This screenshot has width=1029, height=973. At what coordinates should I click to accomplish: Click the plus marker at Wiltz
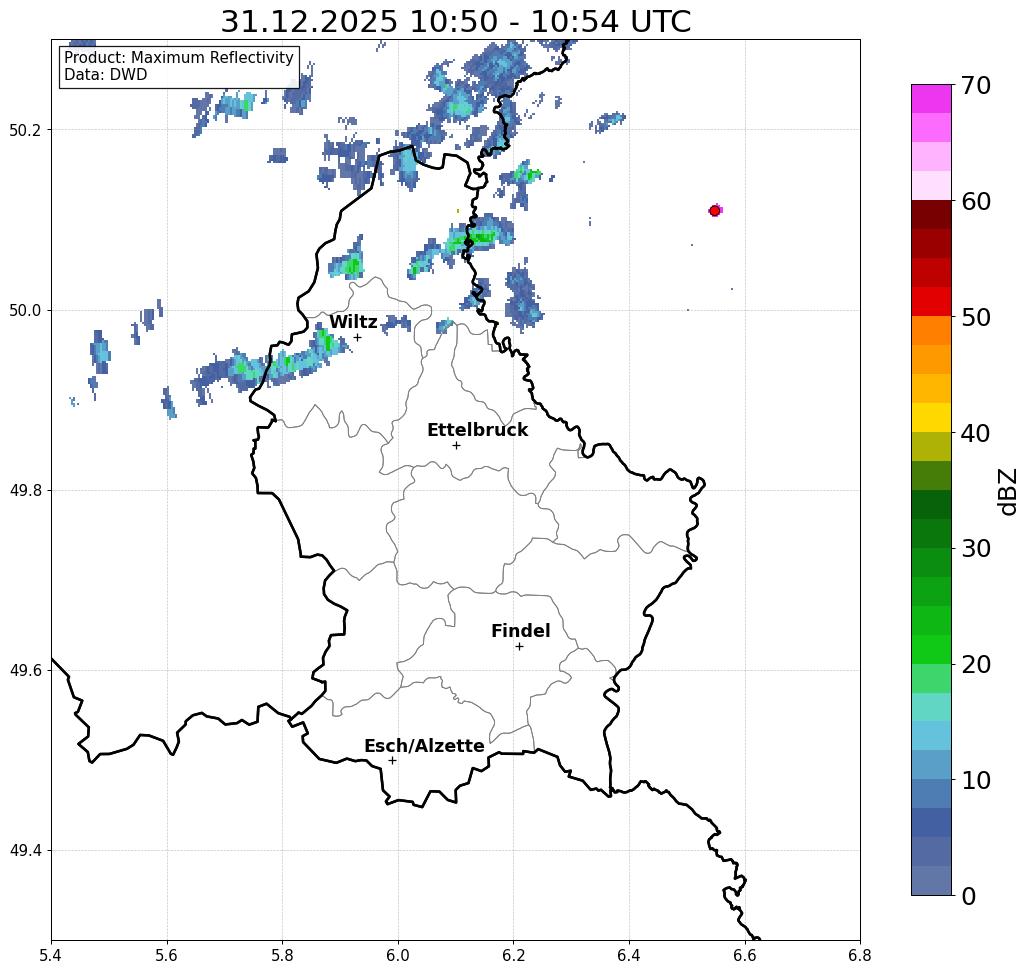(x=358, y=337)
